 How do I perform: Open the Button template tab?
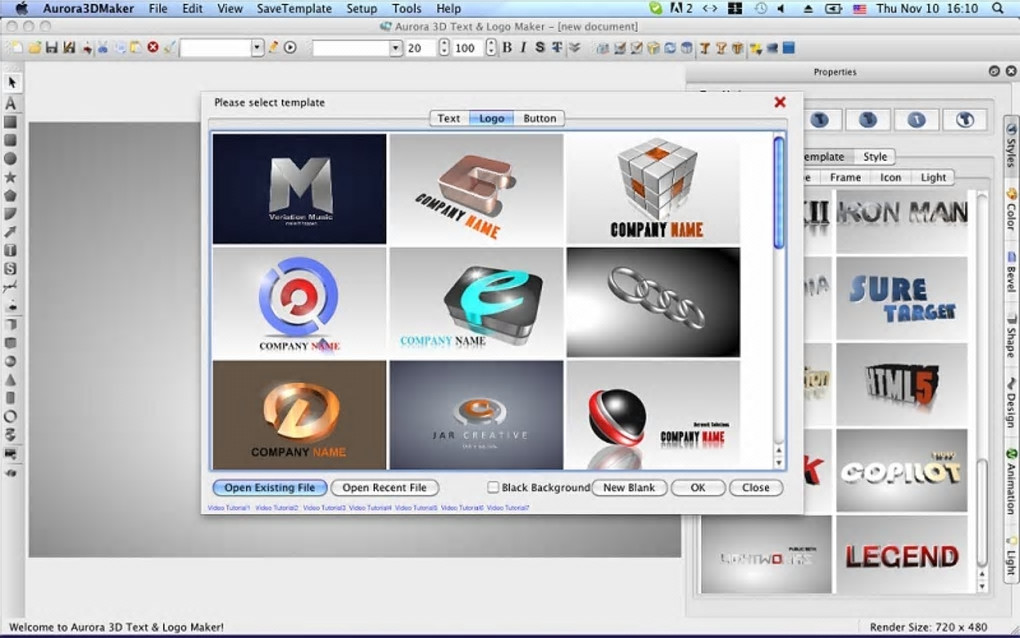click(539, 118)
